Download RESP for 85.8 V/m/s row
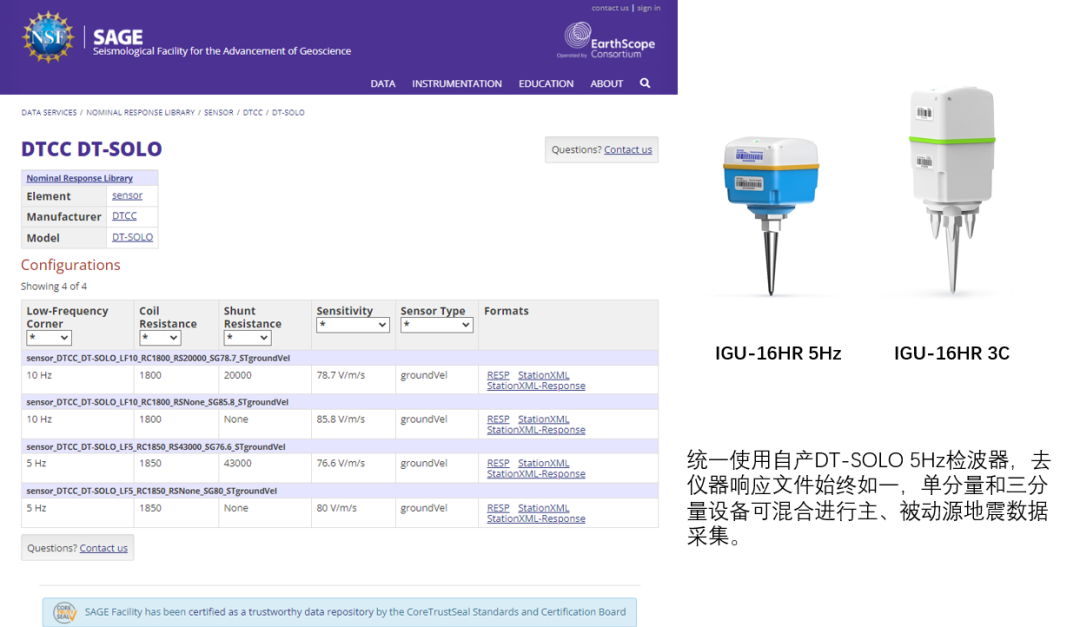Screen dimensions: 1080x627 [498, 419]
